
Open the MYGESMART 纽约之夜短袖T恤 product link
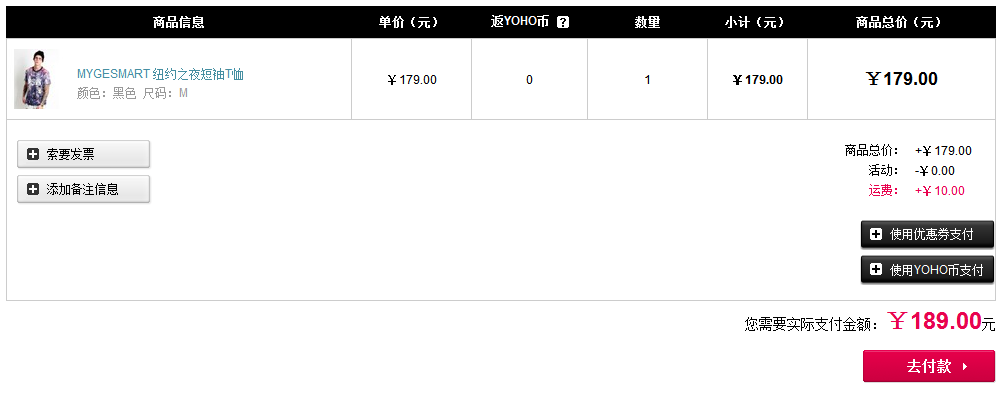point(160,74)
